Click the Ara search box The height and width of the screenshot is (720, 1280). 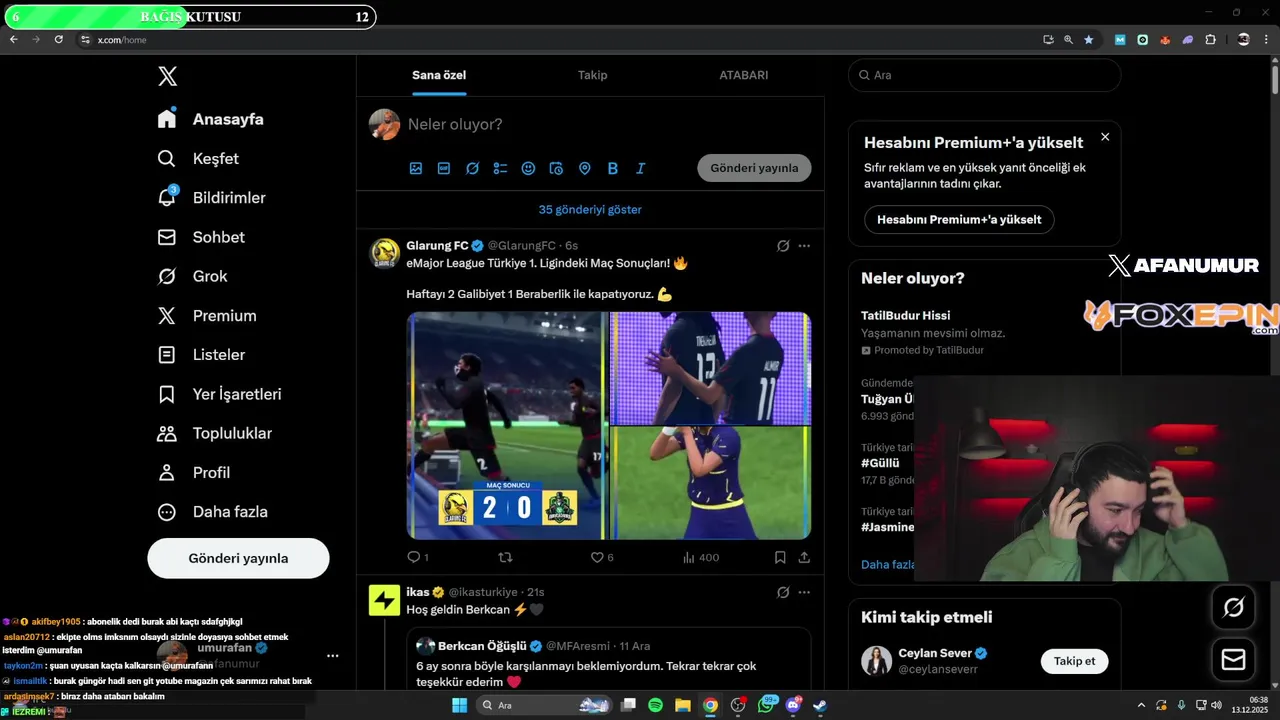pos(985,75)
